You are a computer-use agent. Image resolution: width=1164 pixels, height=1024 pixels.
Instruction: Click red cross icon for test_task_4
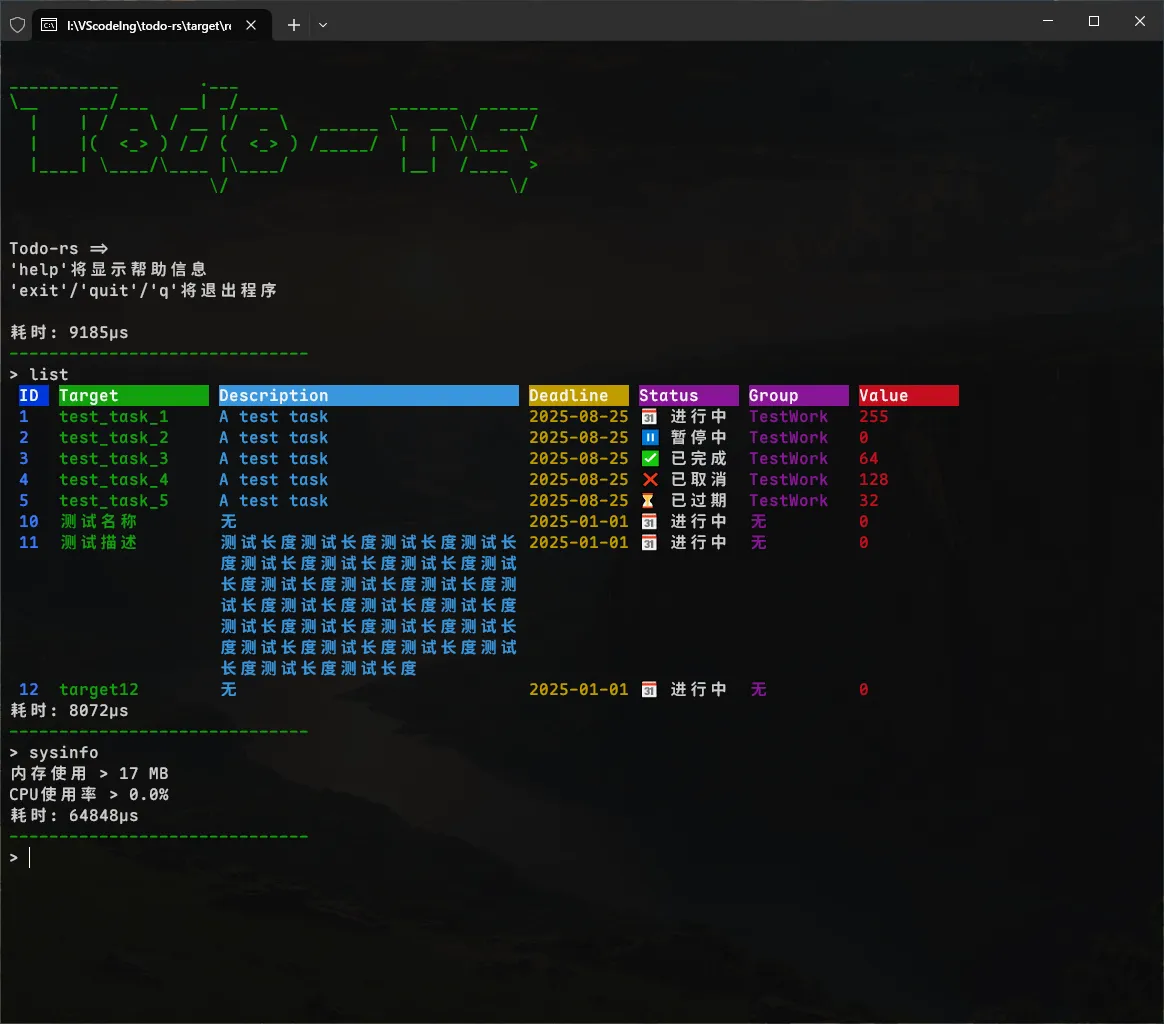[x=650, y=480]
